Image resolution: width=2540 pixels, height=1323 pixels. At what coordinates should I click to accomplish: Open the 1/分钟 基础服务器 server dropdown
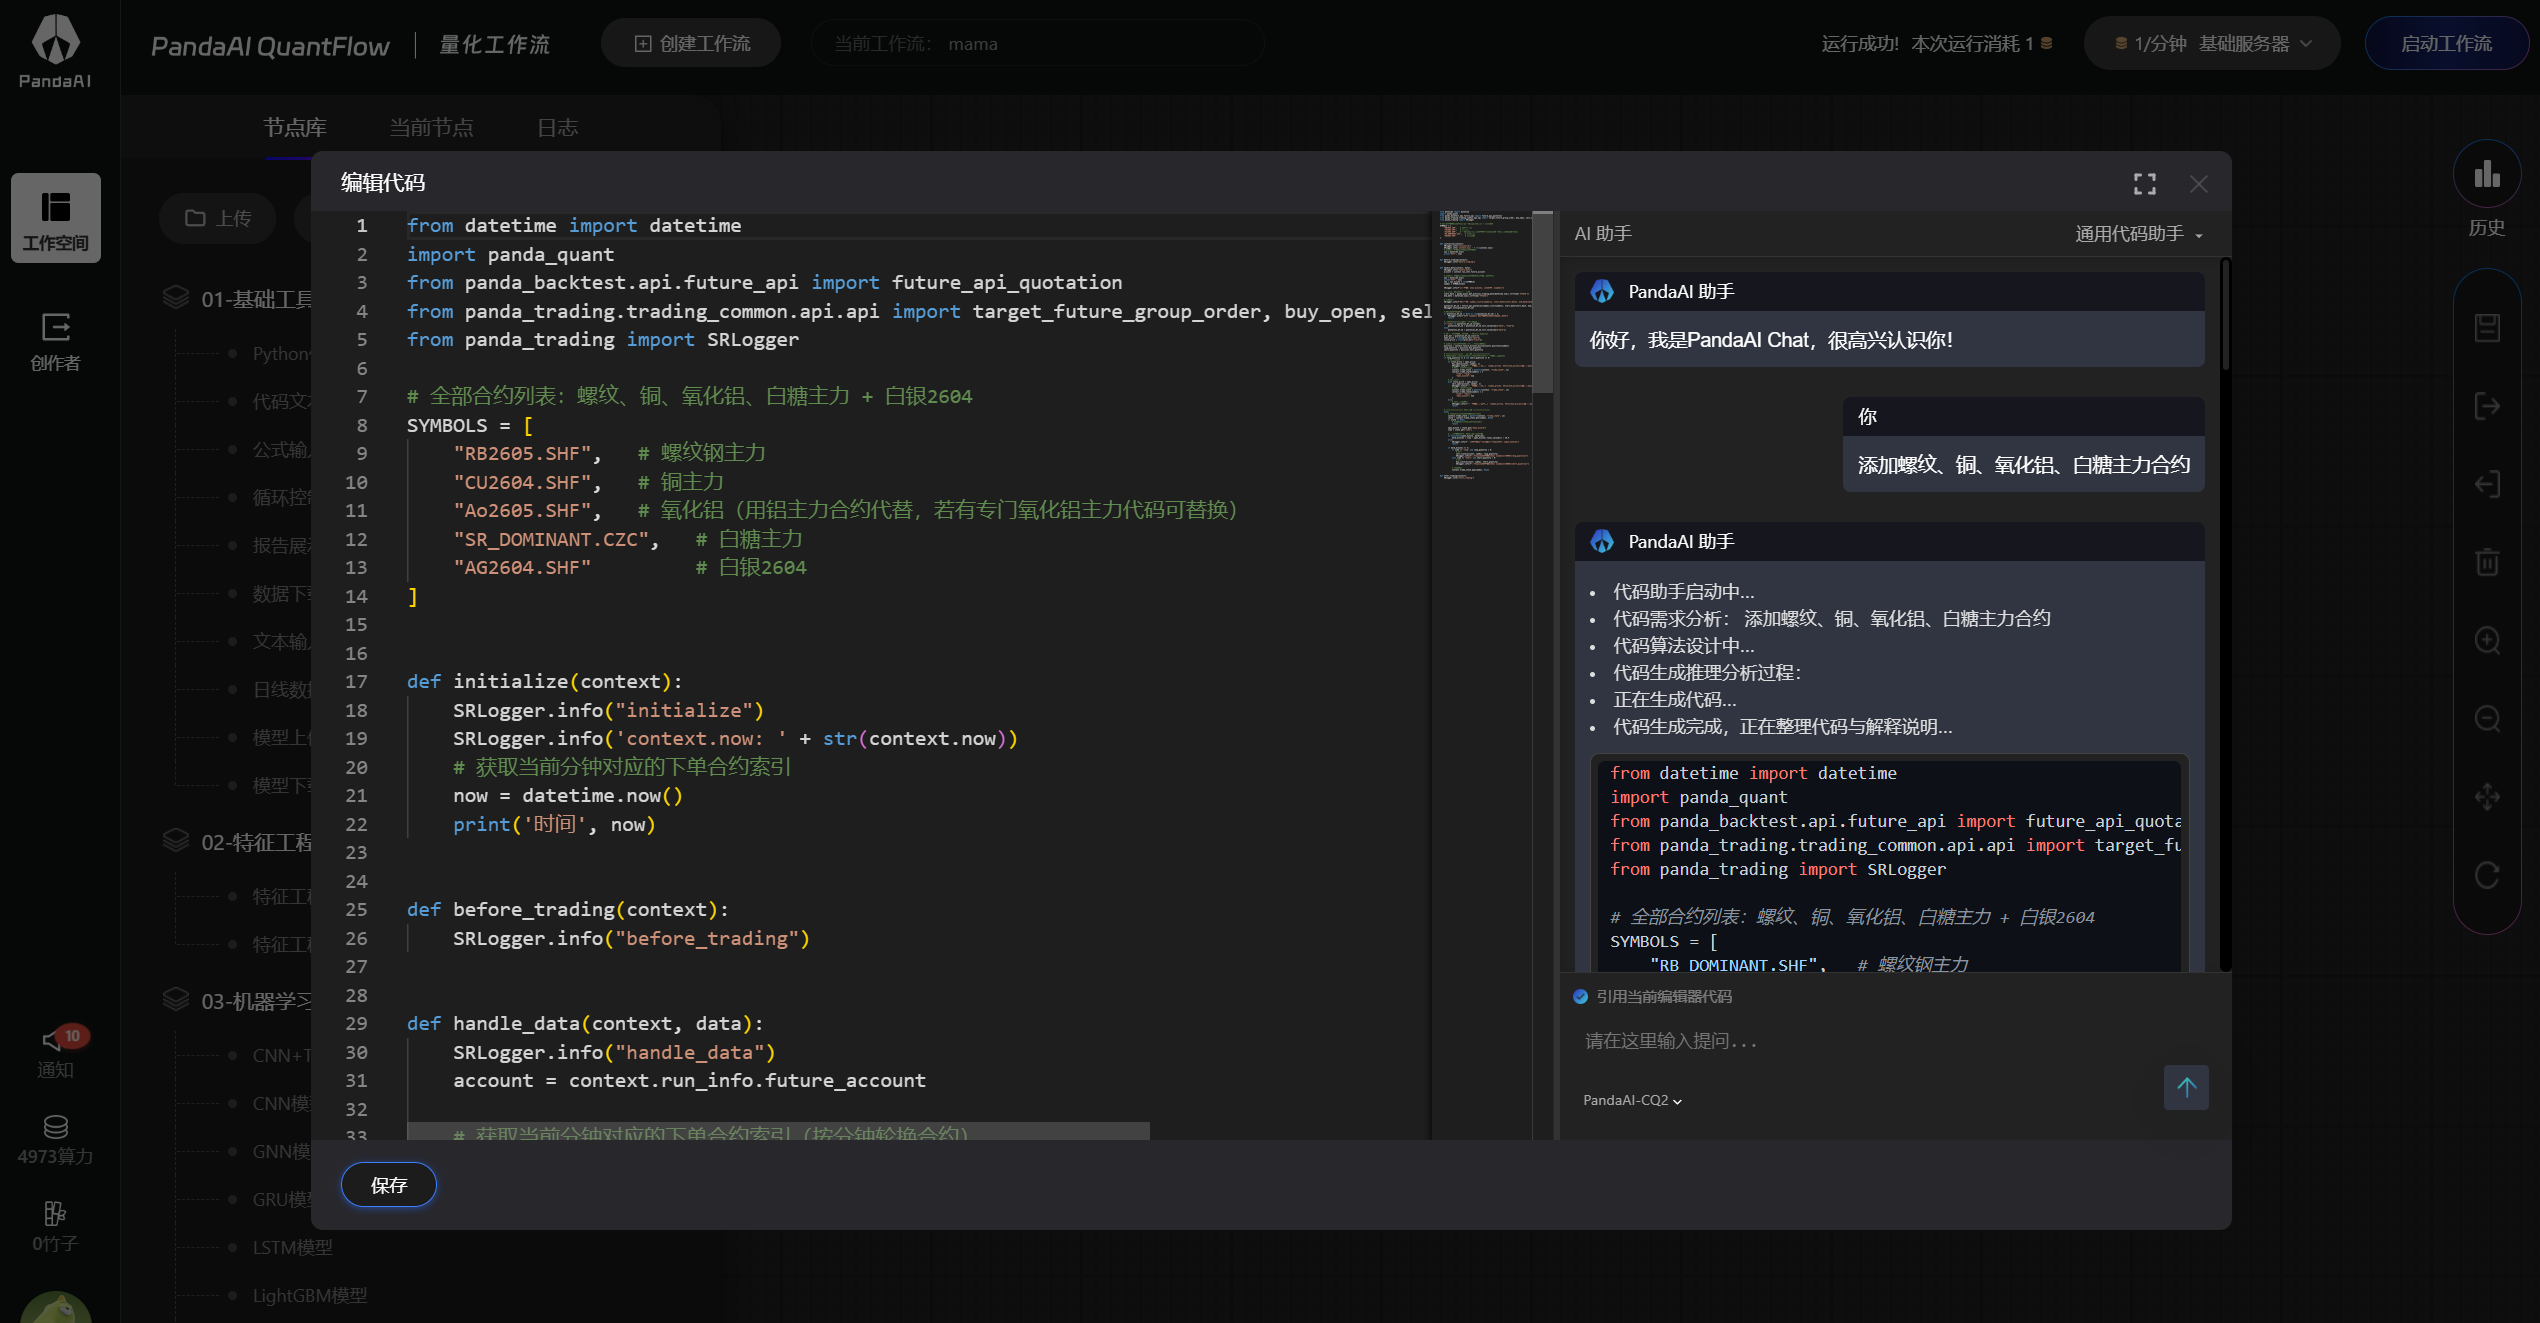(2212, 44)
